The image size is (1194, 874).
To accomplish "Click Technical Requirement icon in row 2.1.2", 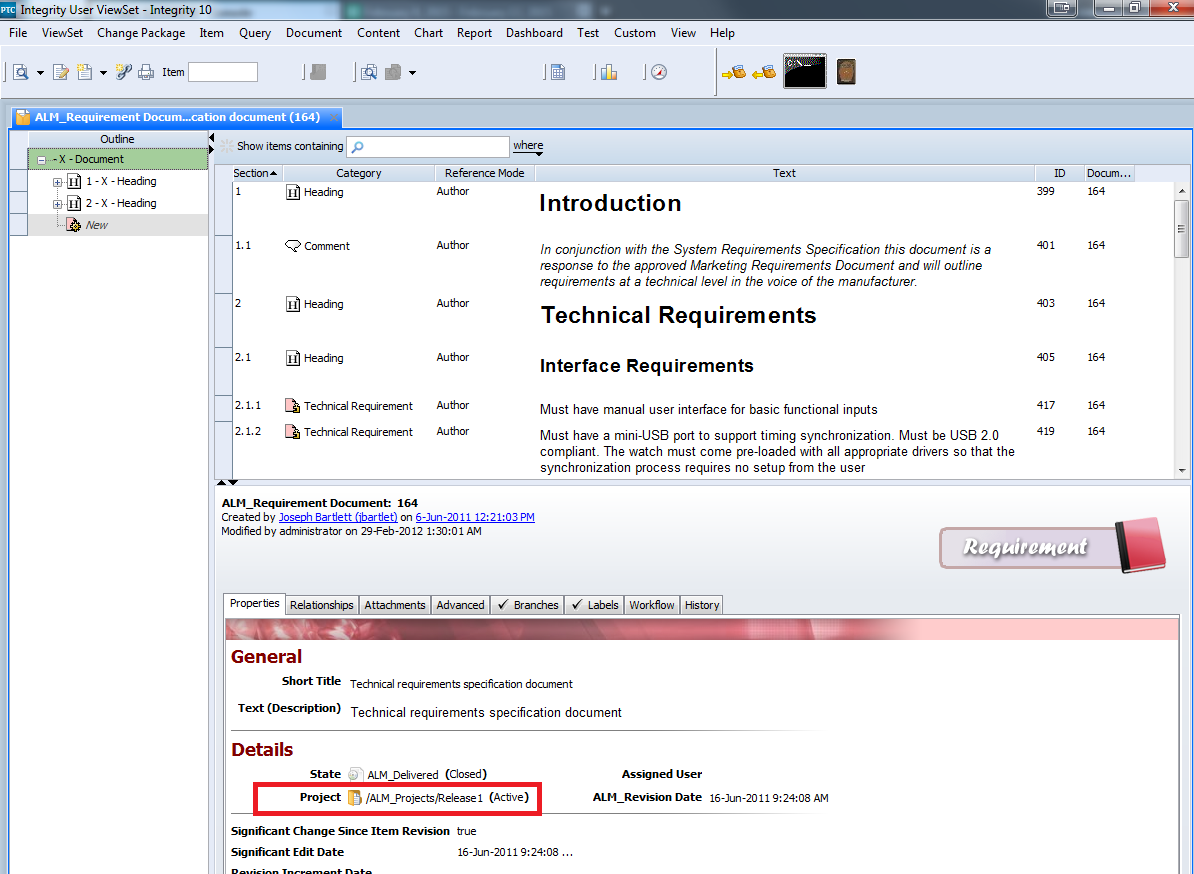I will tap(292, 432).
